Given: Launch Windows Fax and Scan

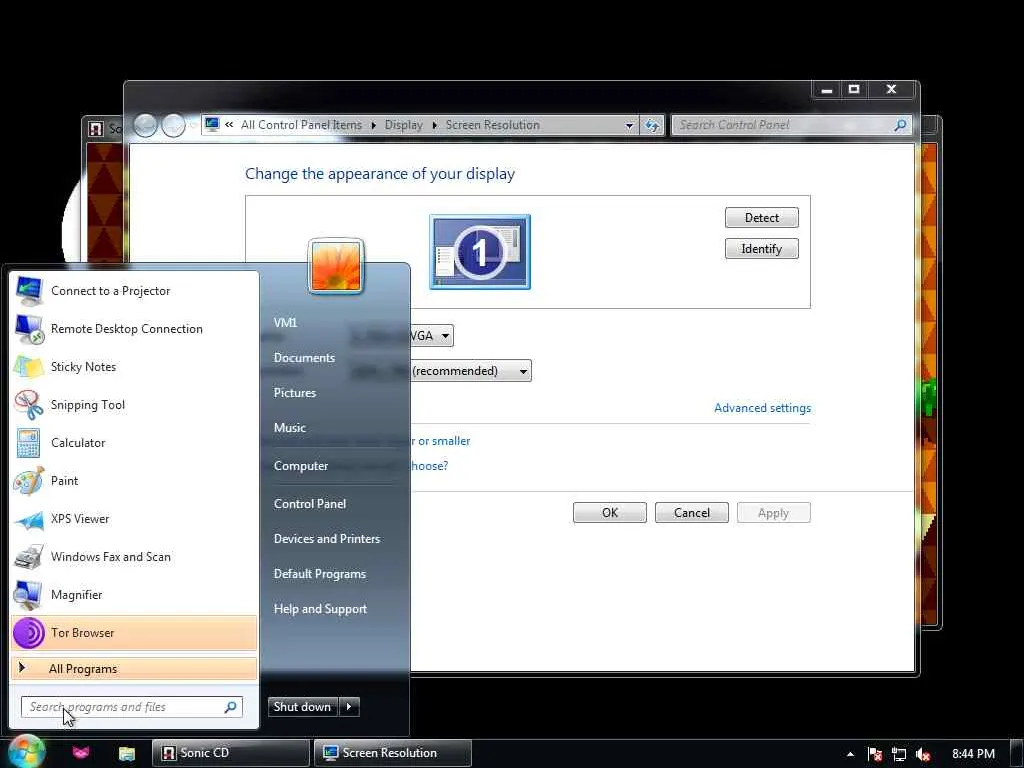Looking at the screenshot, I should (134, 556).
